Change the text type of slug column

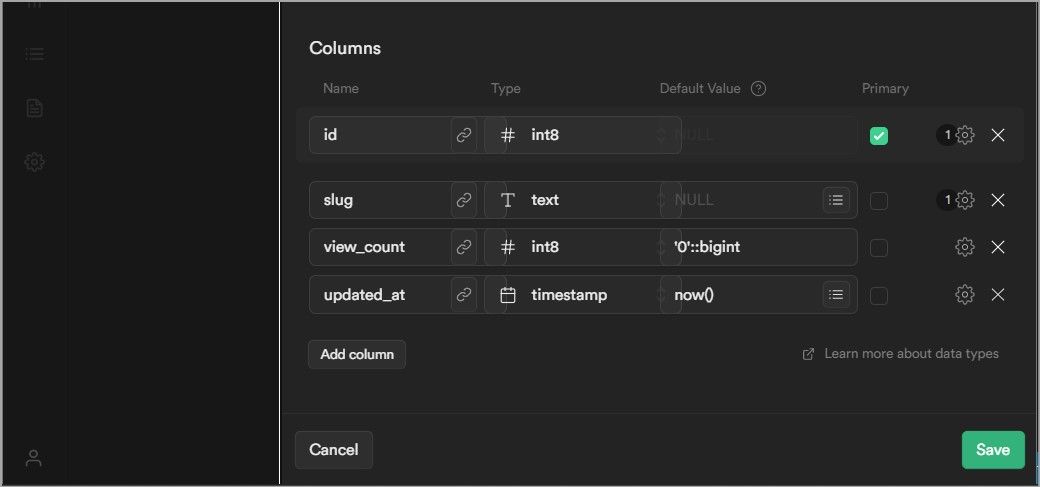[x=580, y=200]
